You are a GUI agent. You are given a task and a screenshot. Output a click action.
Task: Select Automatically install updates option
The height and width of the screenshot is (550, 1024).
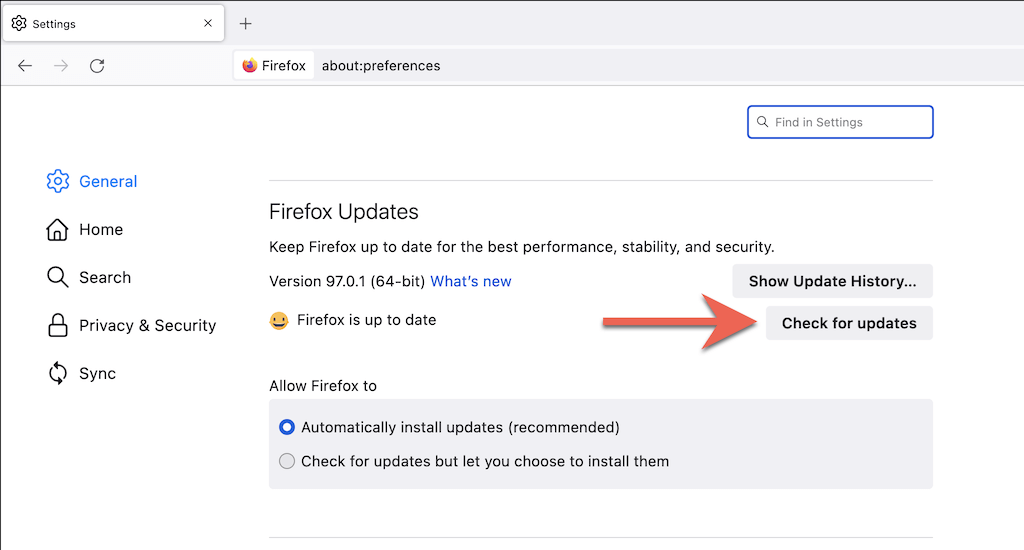point(288,427)
